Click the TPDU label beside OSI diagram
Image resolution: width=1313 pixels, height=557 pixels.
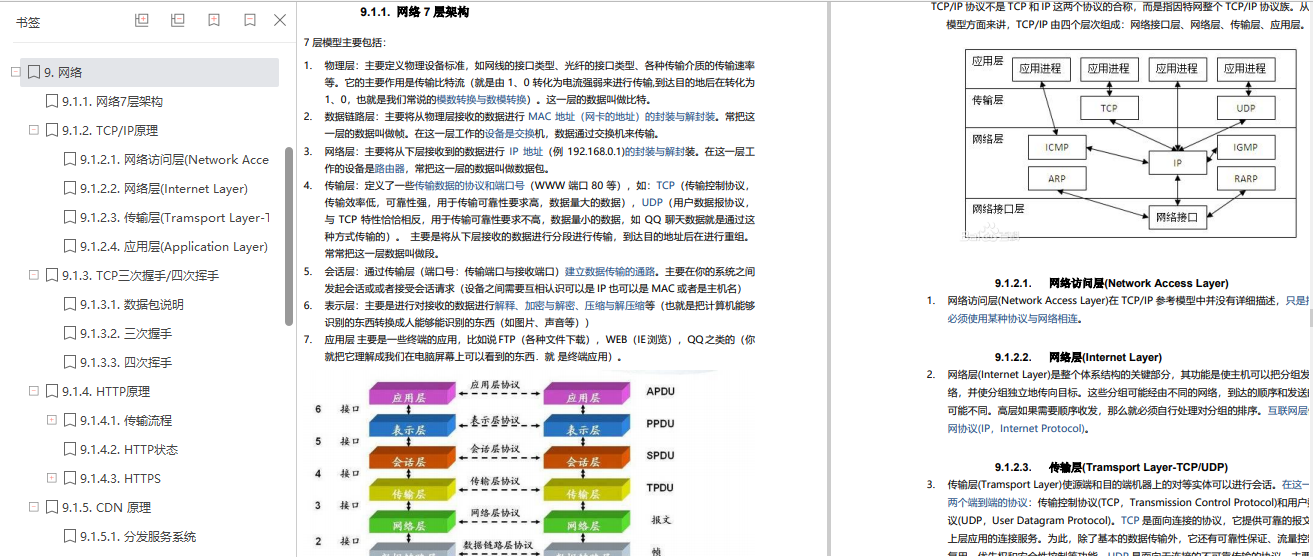pyautogui.click(x=661, y=488)
